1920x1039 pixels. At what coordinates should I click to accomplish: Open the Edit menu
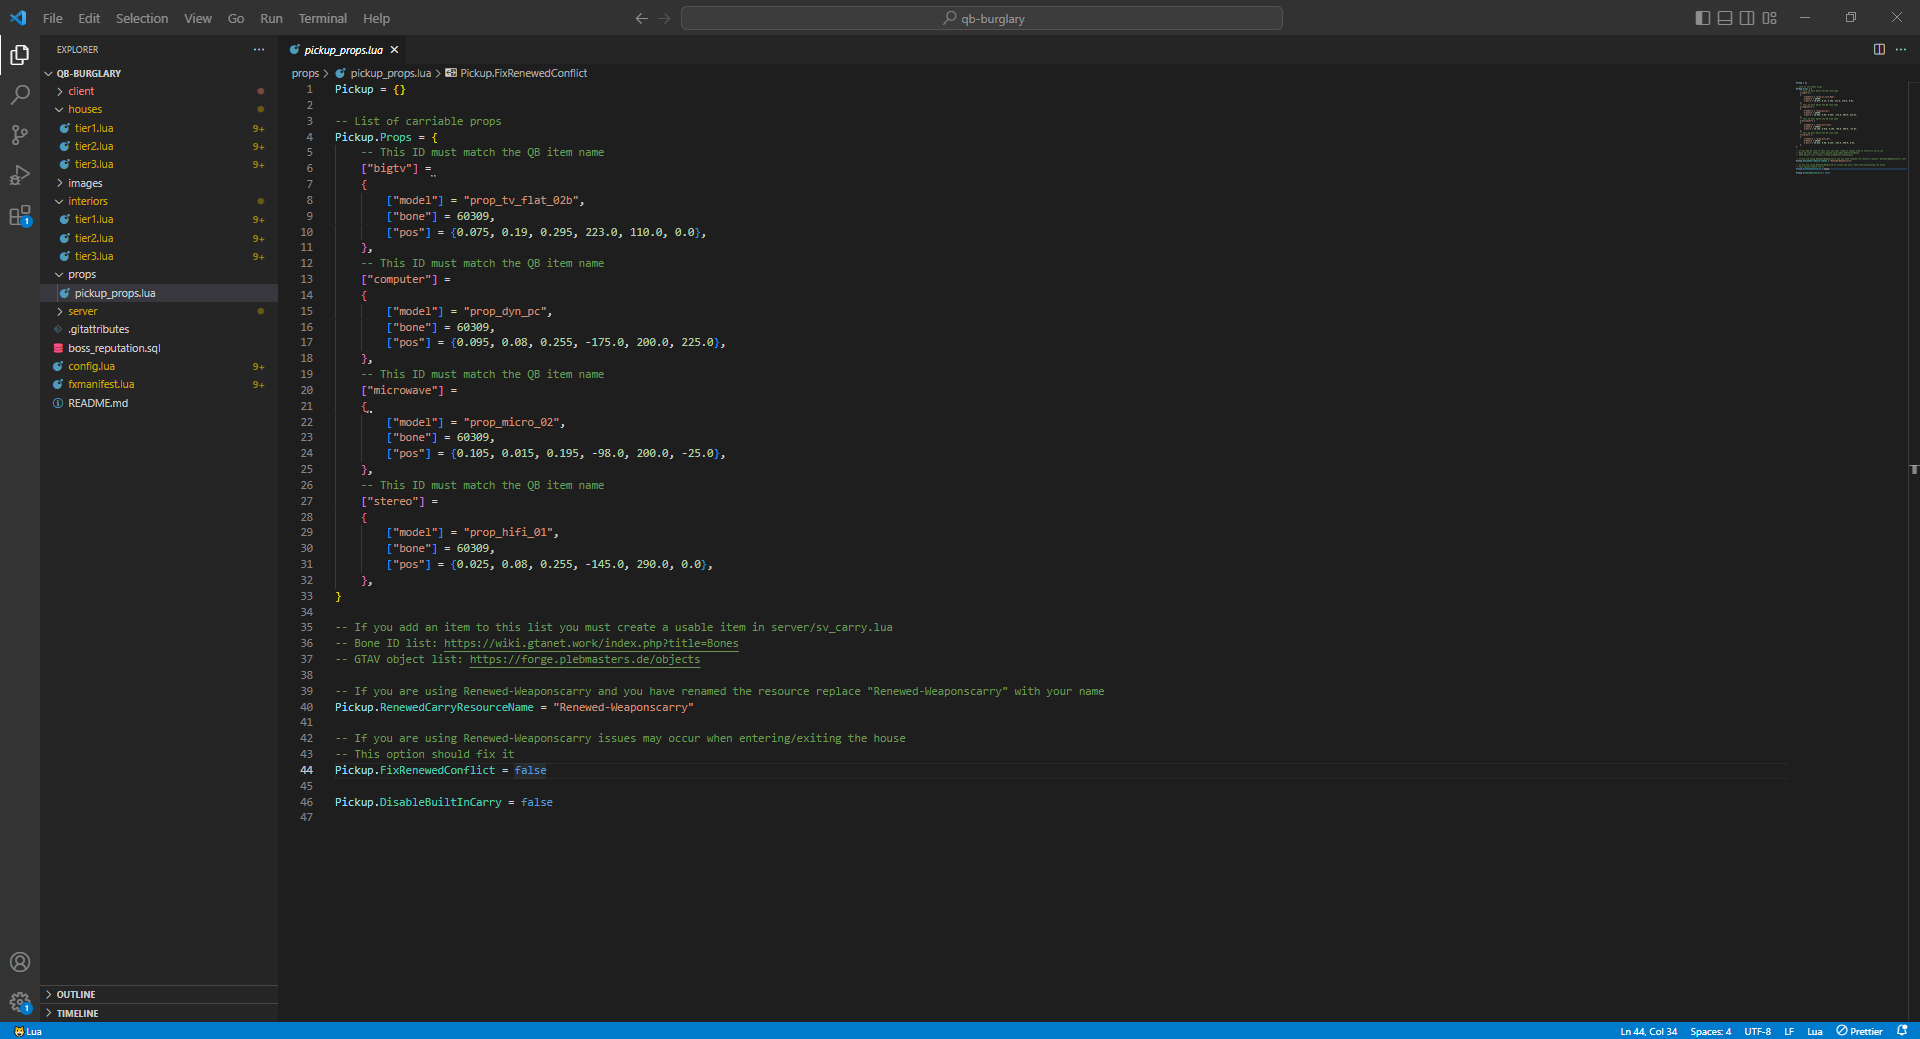(x=89, y=18)
